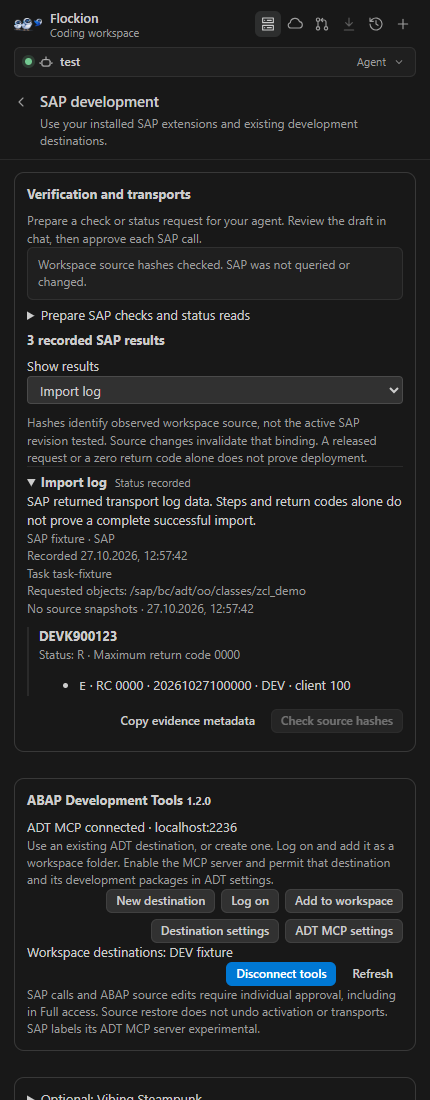The height and width of the screenshot is (1100, 430).
Task: Click the Check source hashes button
Action: point(337,720)
